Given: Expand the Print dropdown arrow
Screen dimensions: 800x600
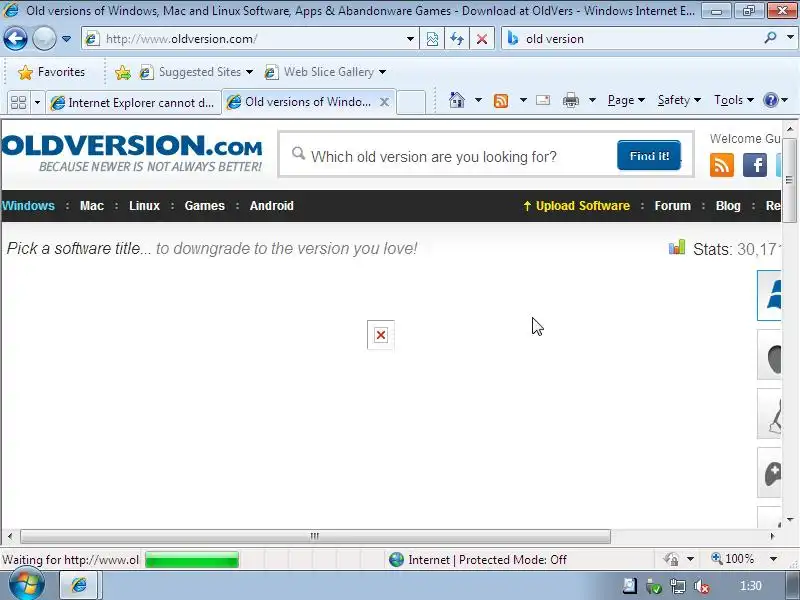Looking at the screenshot, I should pyautogui.click(x=592, y=100).
